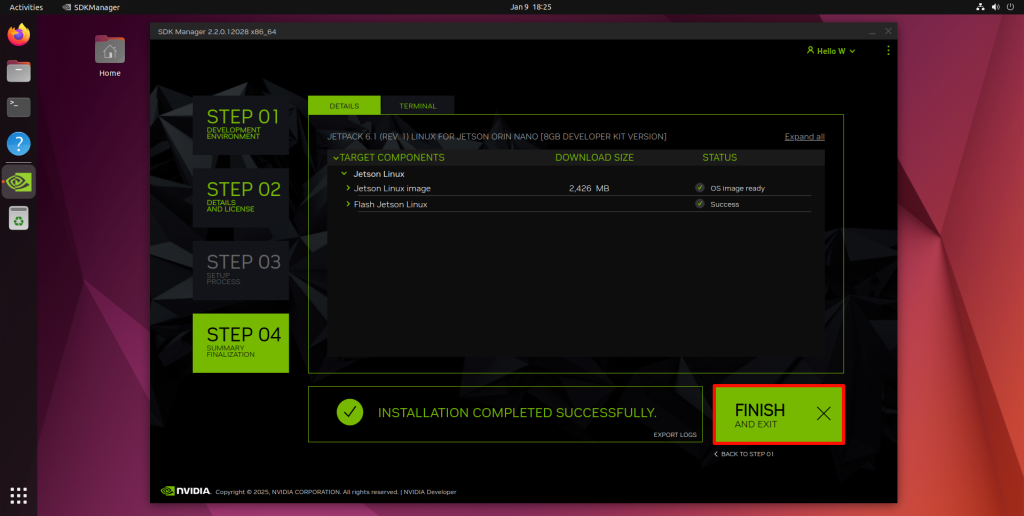1024x516 pixels.
Task: Switch to the Terminal tab
Action: (417, 105)
